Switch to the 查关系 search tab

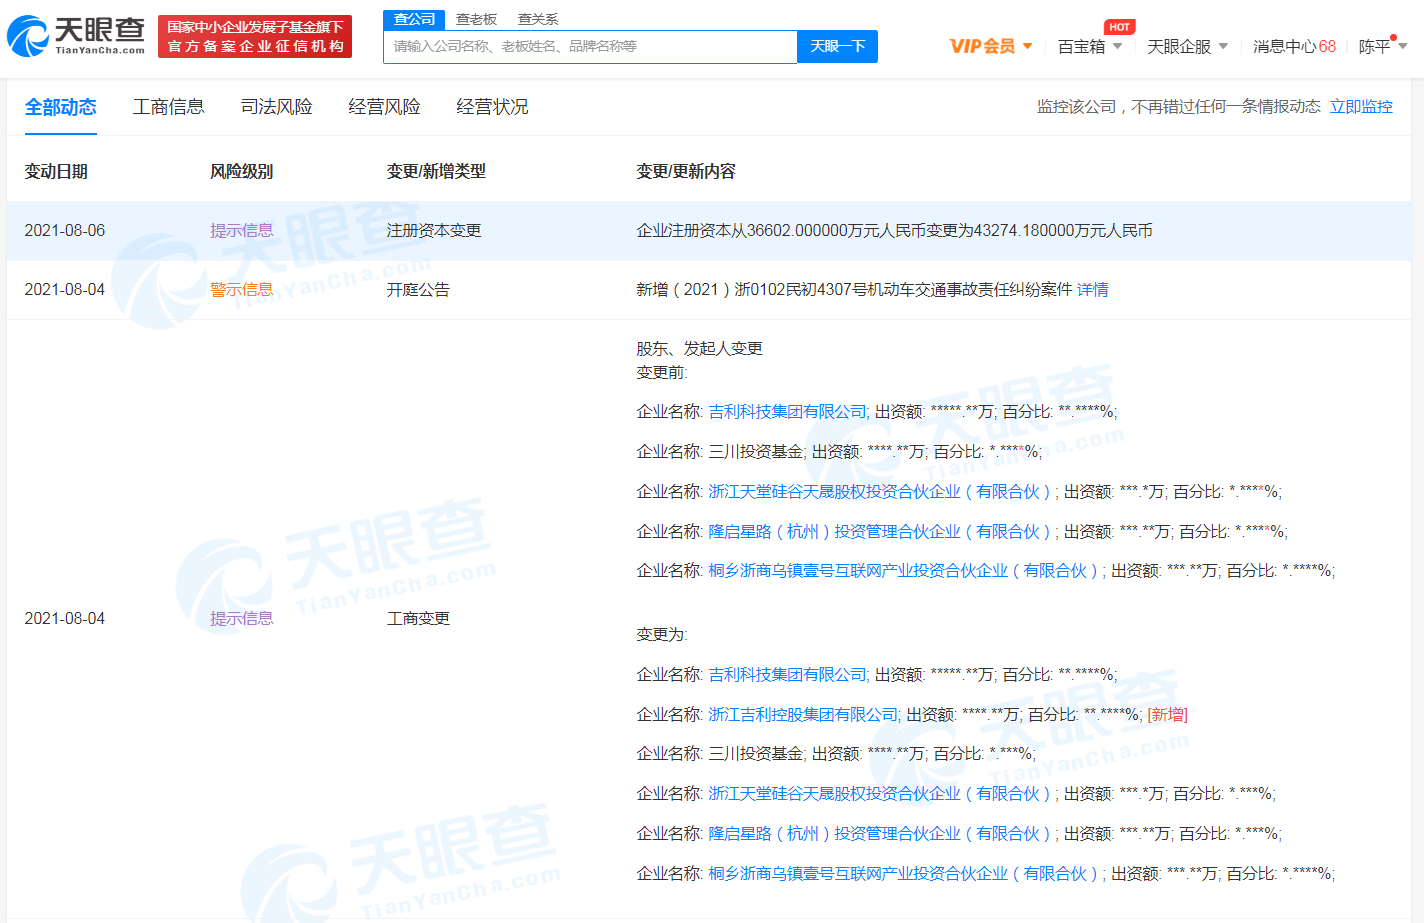(x=538, y=19)
